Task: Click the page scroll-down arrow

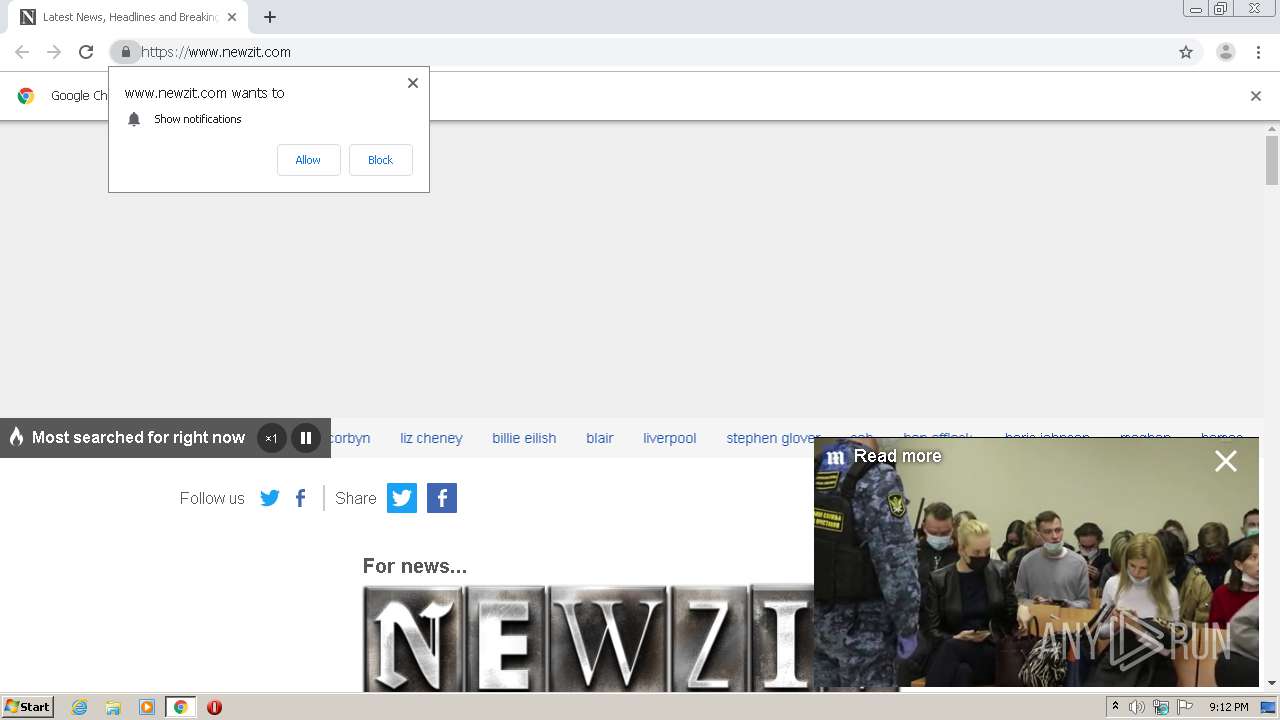Action: (x=1272, y=683)
